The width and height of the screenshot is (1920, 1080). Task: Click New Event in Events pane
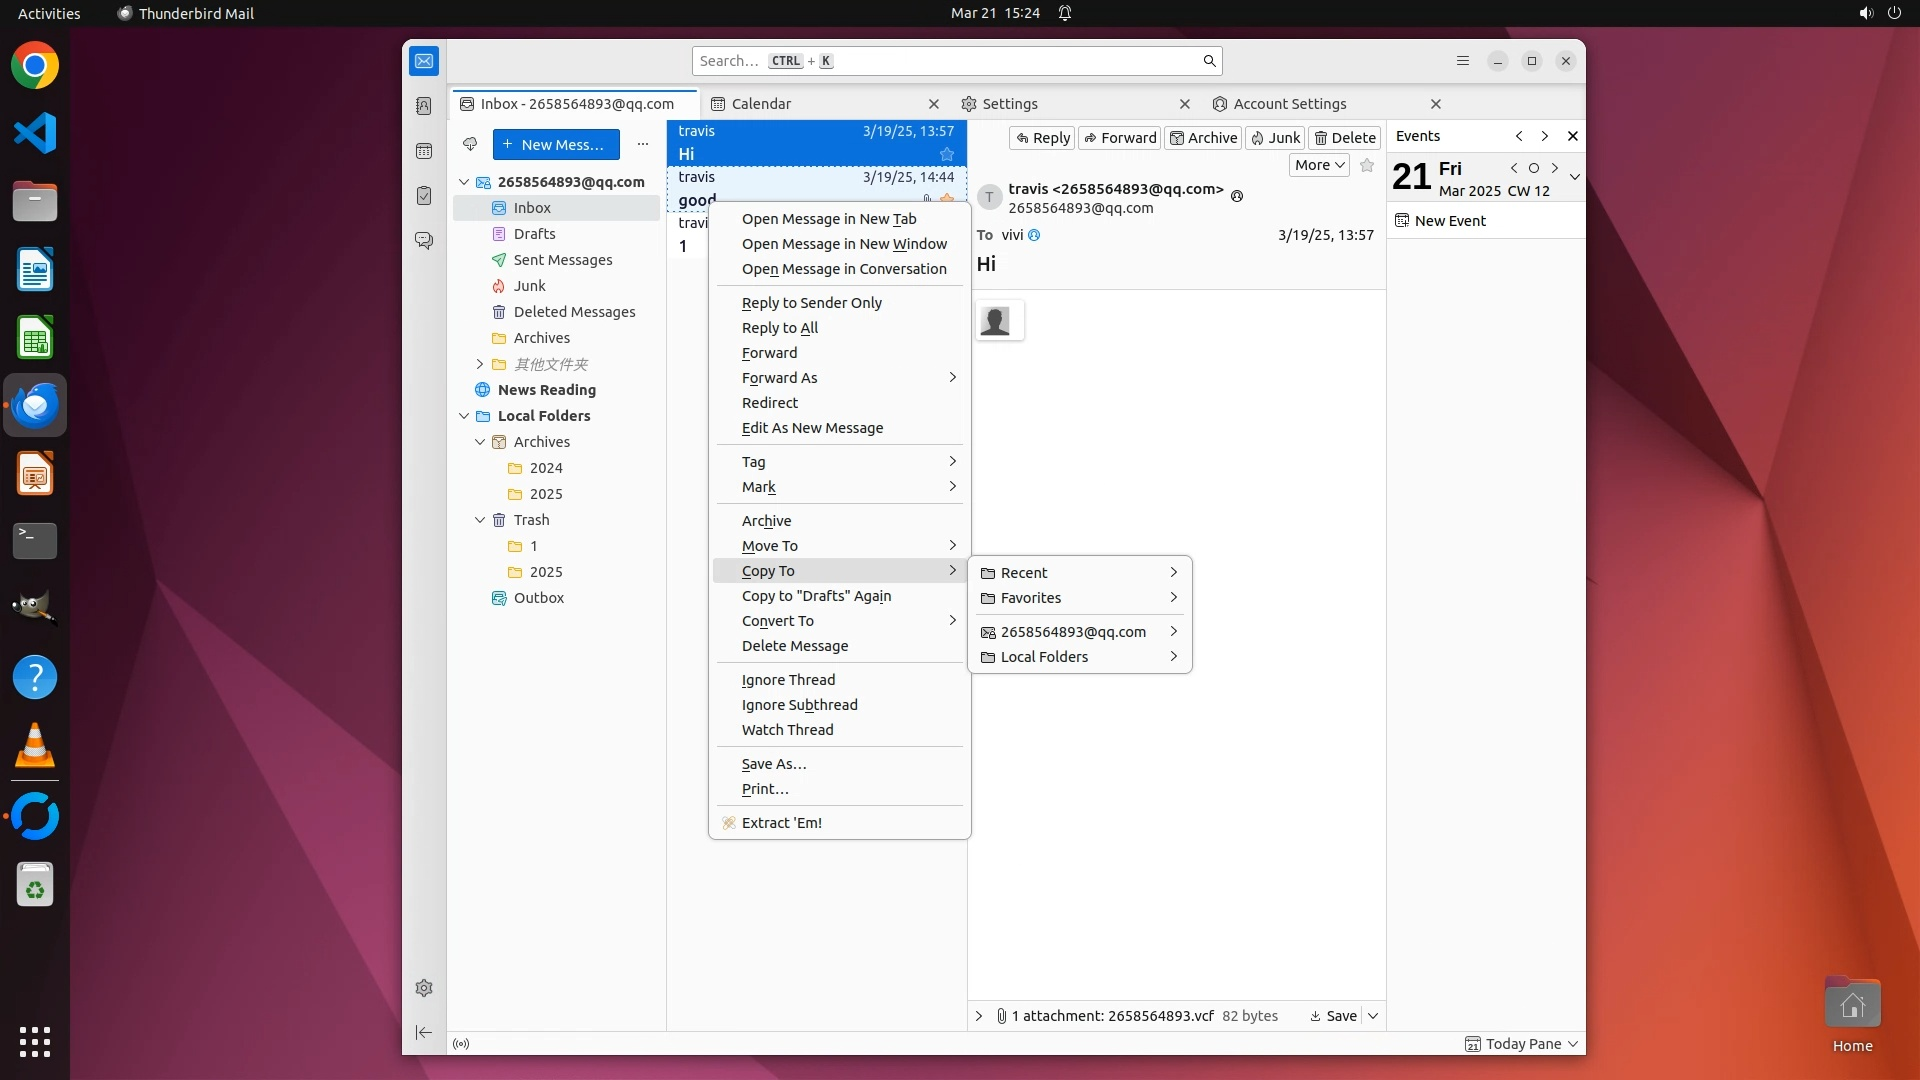click(1449, 221)
